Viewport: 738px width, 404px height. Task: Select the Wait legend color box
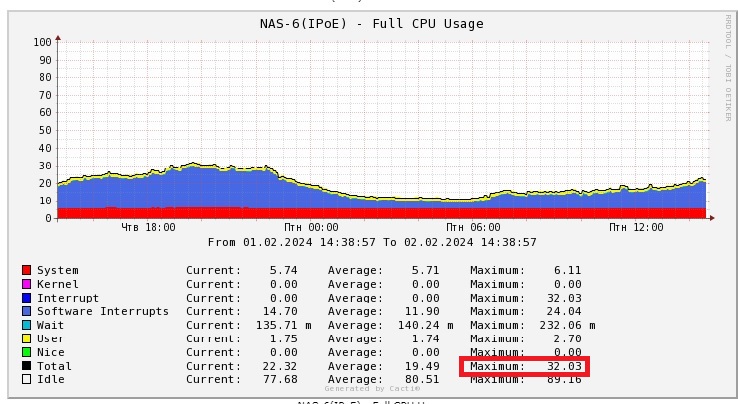click(27, 325)
